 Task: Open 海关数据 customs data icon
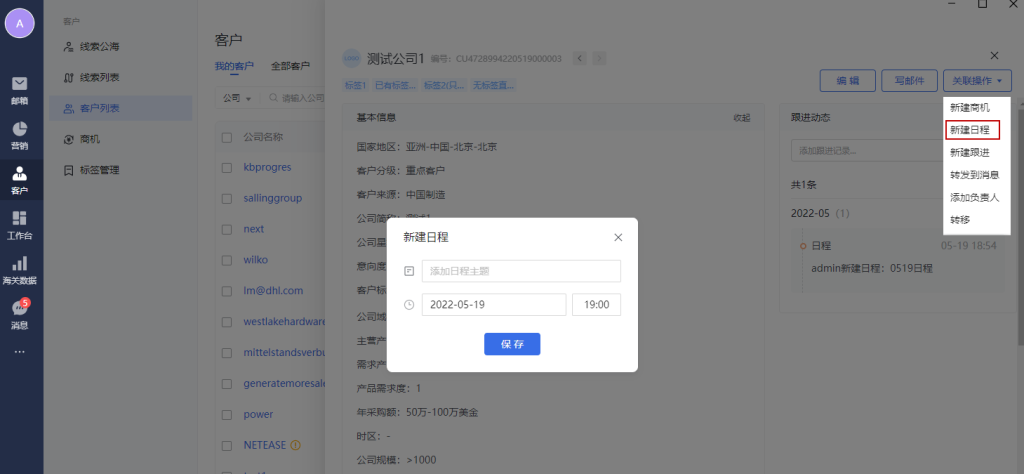pyautogui.click(x=20, y=270)
